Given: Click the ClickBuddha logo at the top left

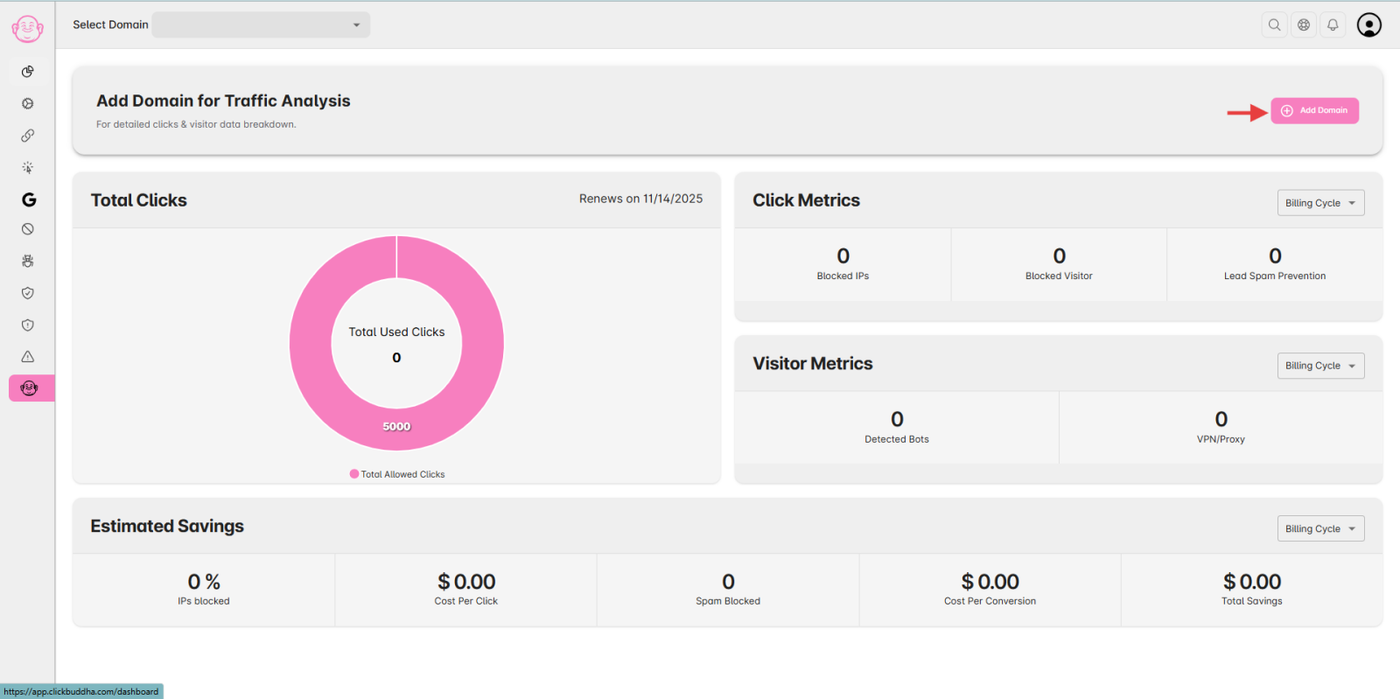Looking at the screenshot, I should 27,29.
